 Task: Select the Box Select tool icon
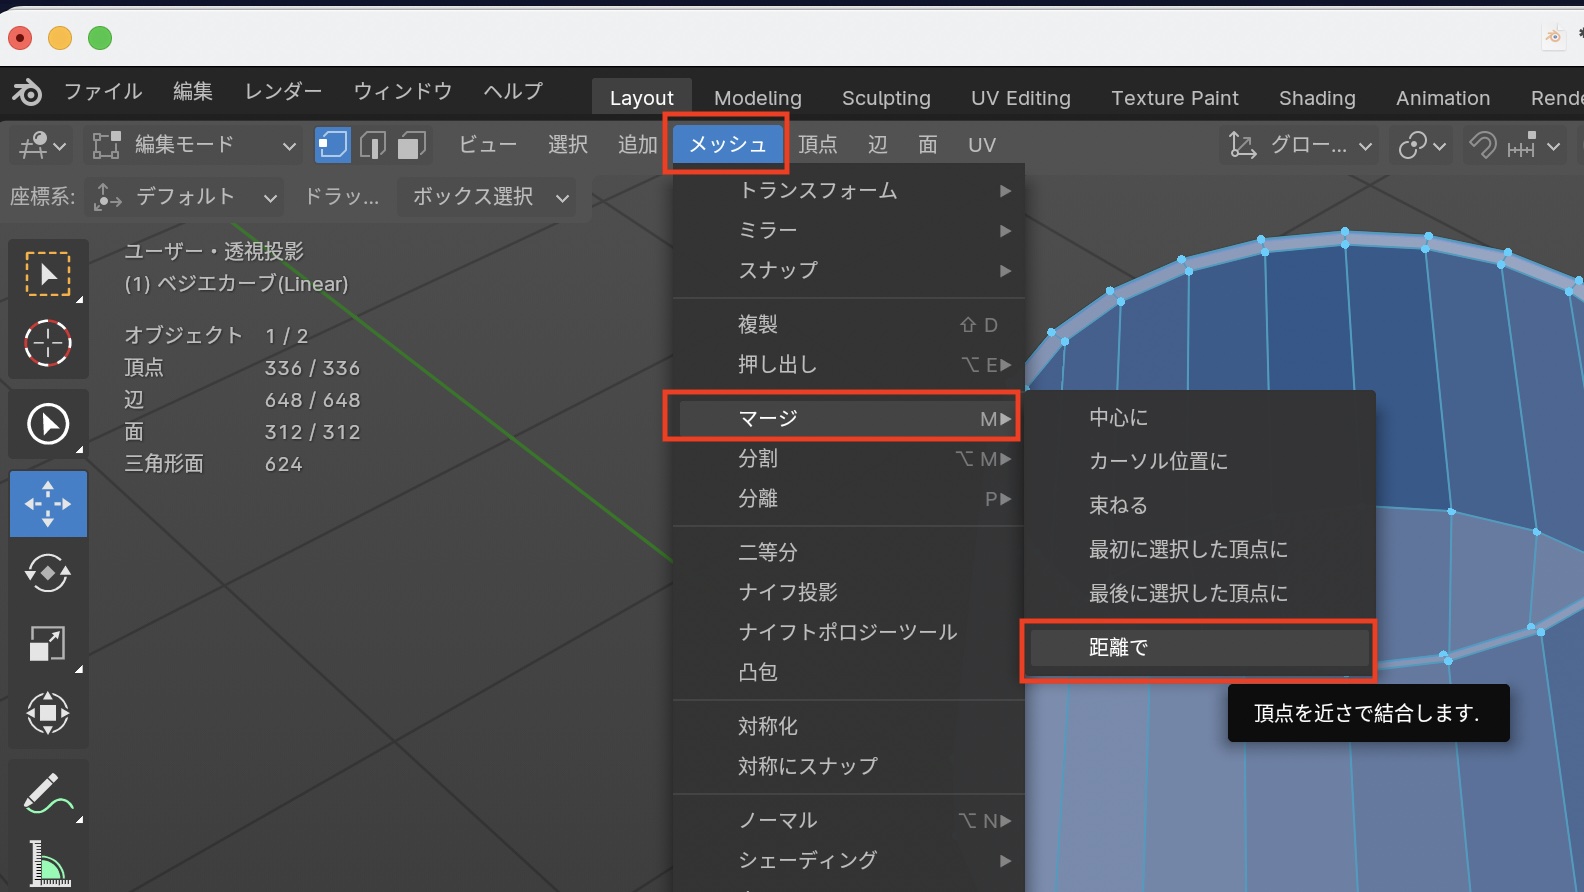48,273
